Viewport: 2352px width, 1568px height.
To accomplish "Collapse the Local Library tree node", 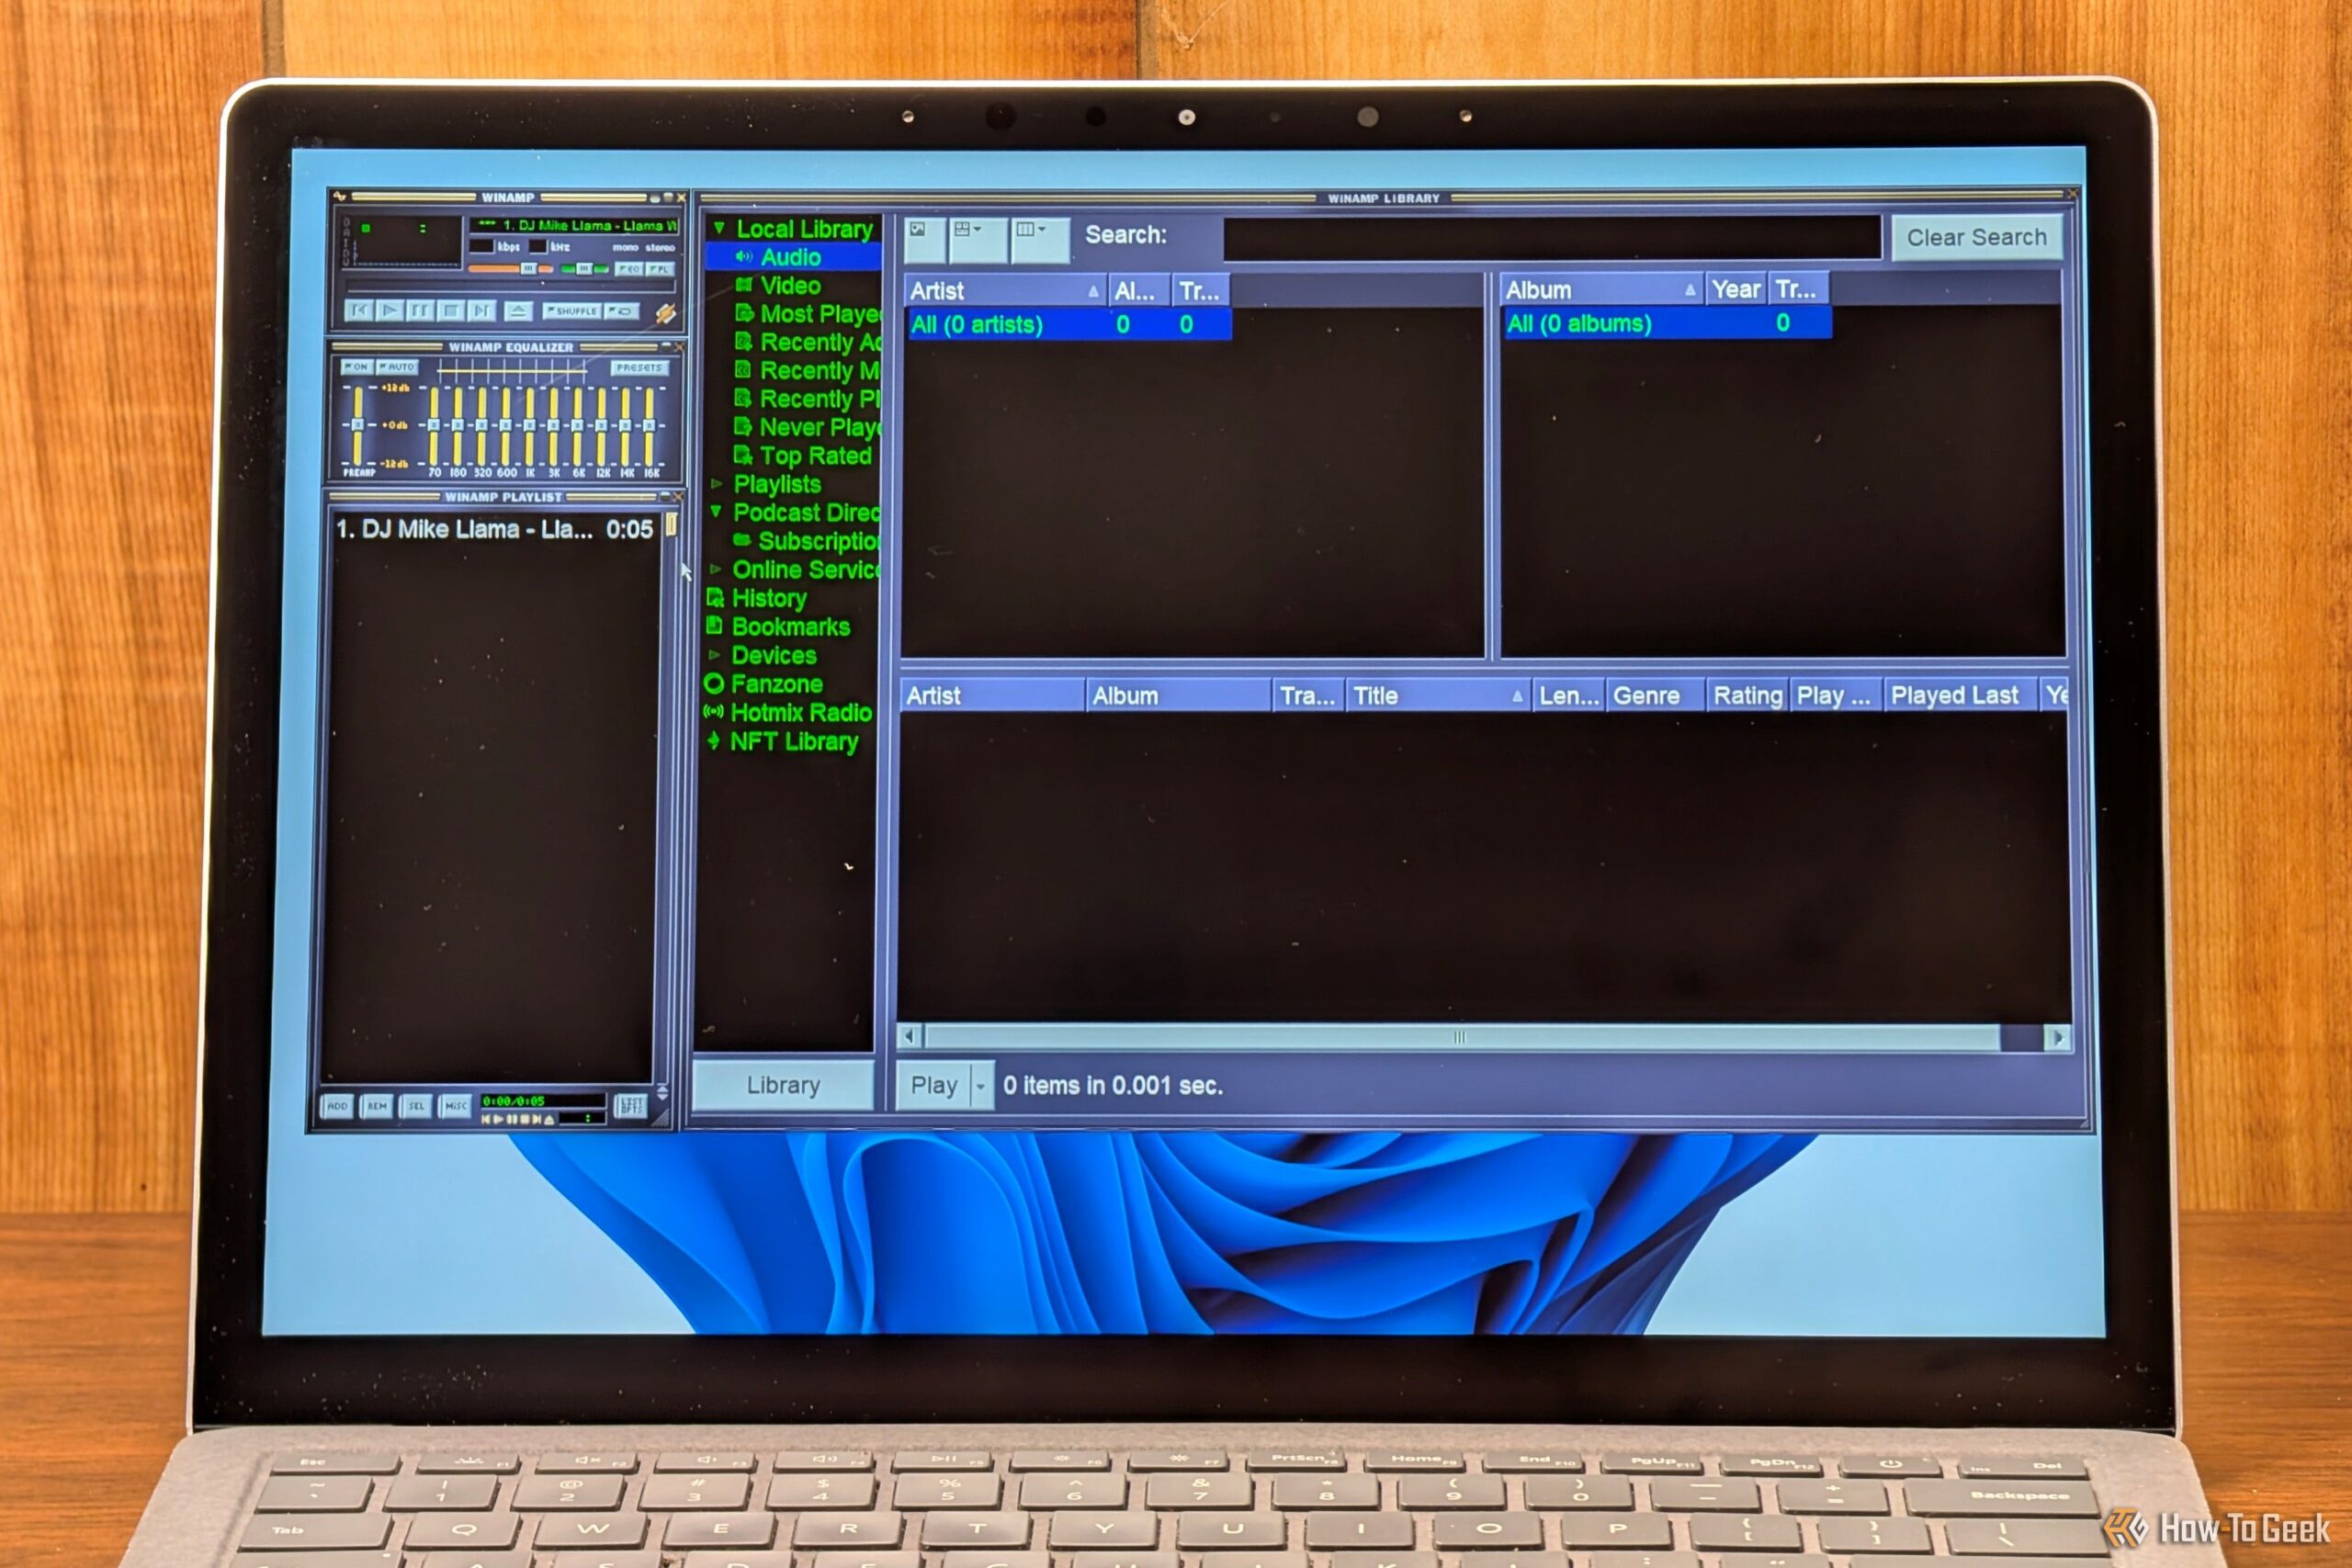I will (719, 229).
